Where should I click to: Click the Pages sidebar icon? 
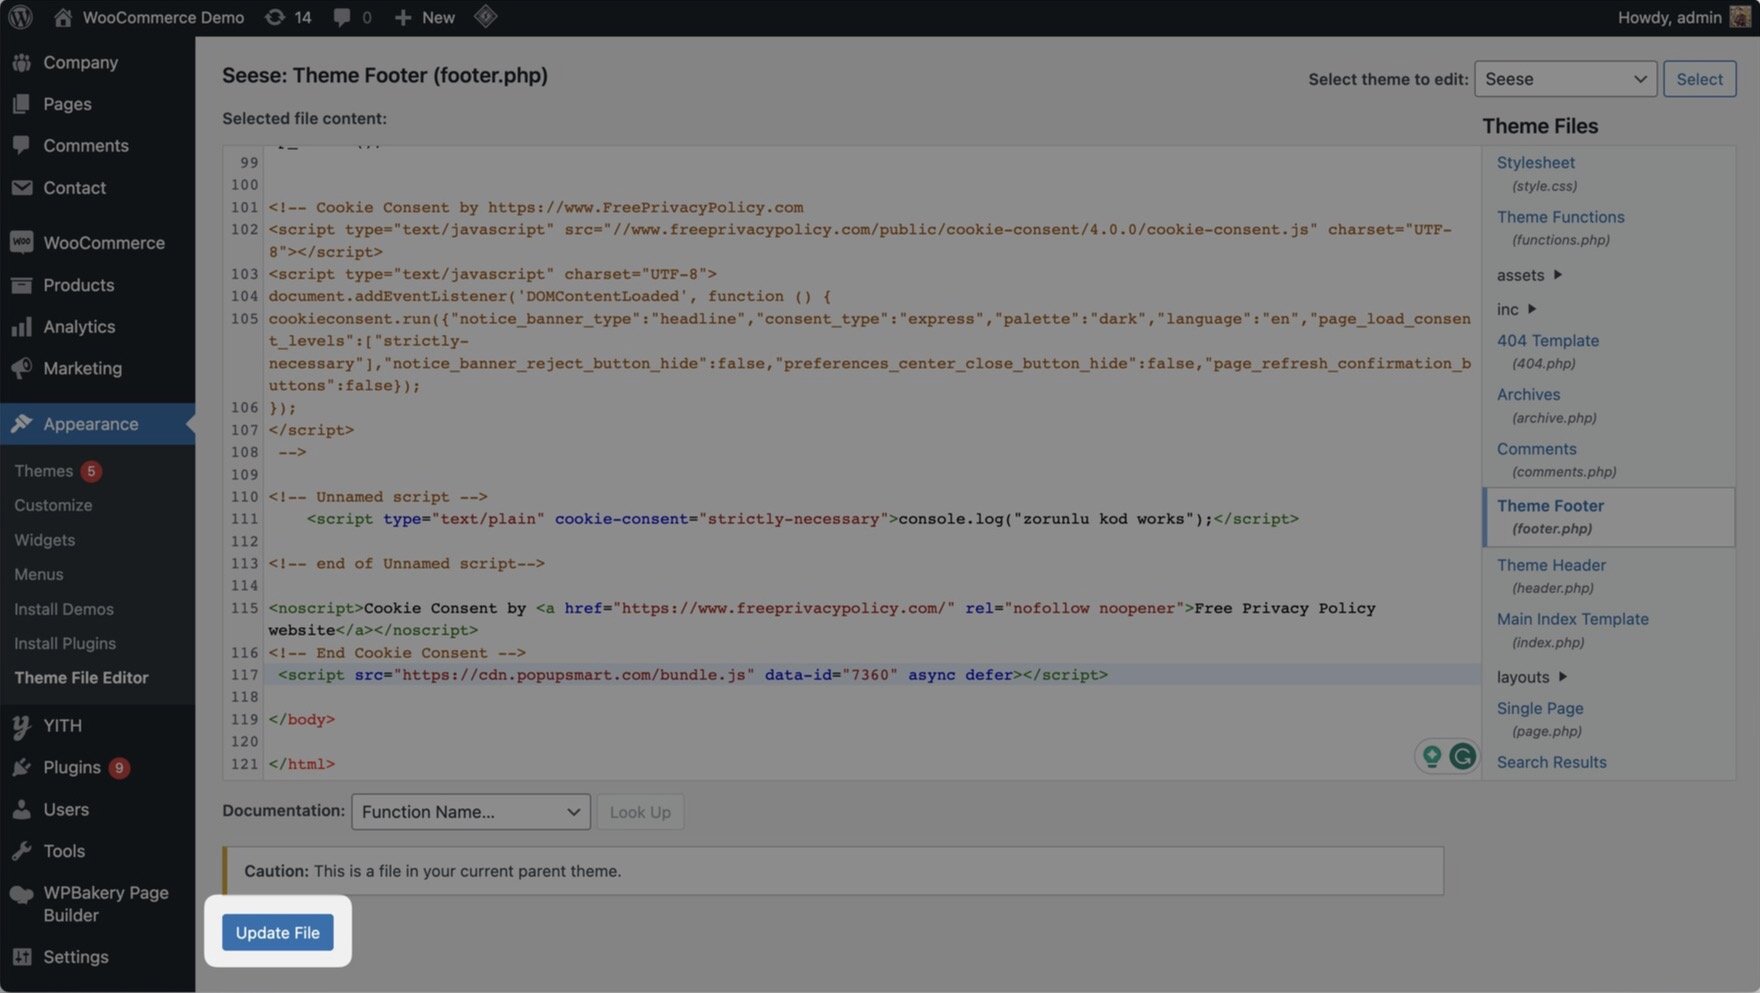[x=21, y=104]
